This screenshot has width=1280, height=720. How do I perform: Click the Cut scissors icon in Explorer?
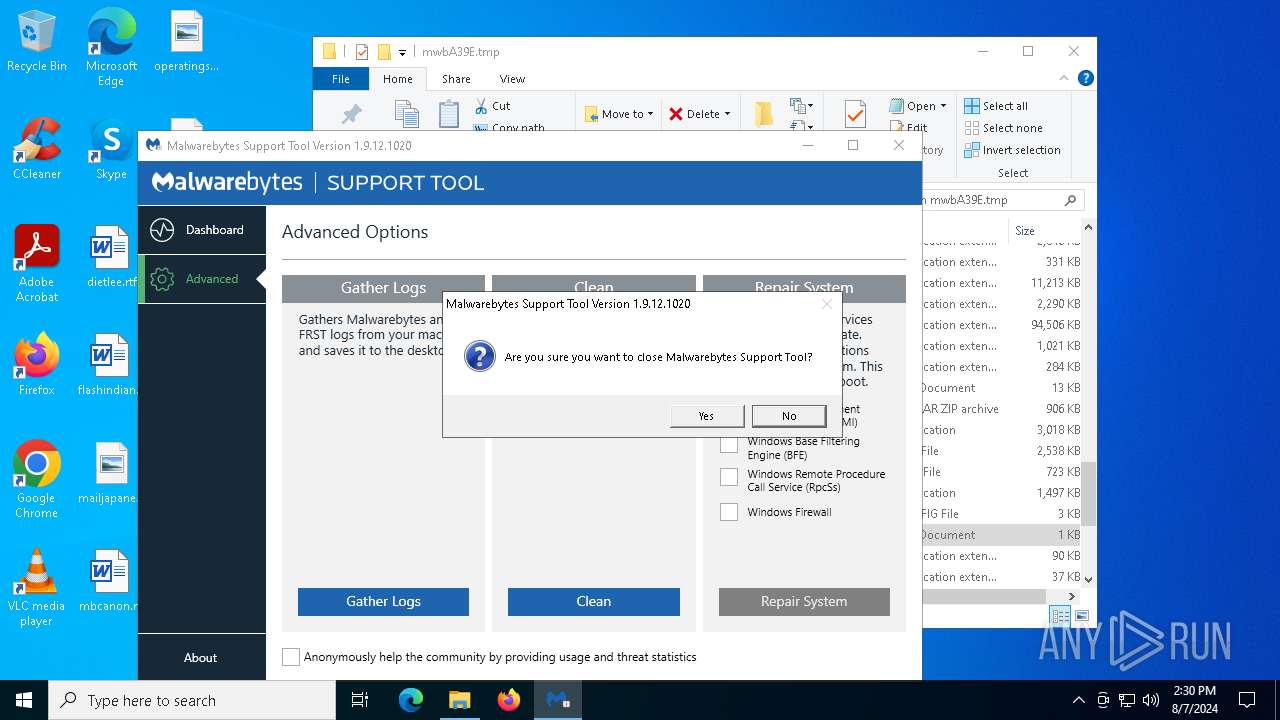point(480,106)
